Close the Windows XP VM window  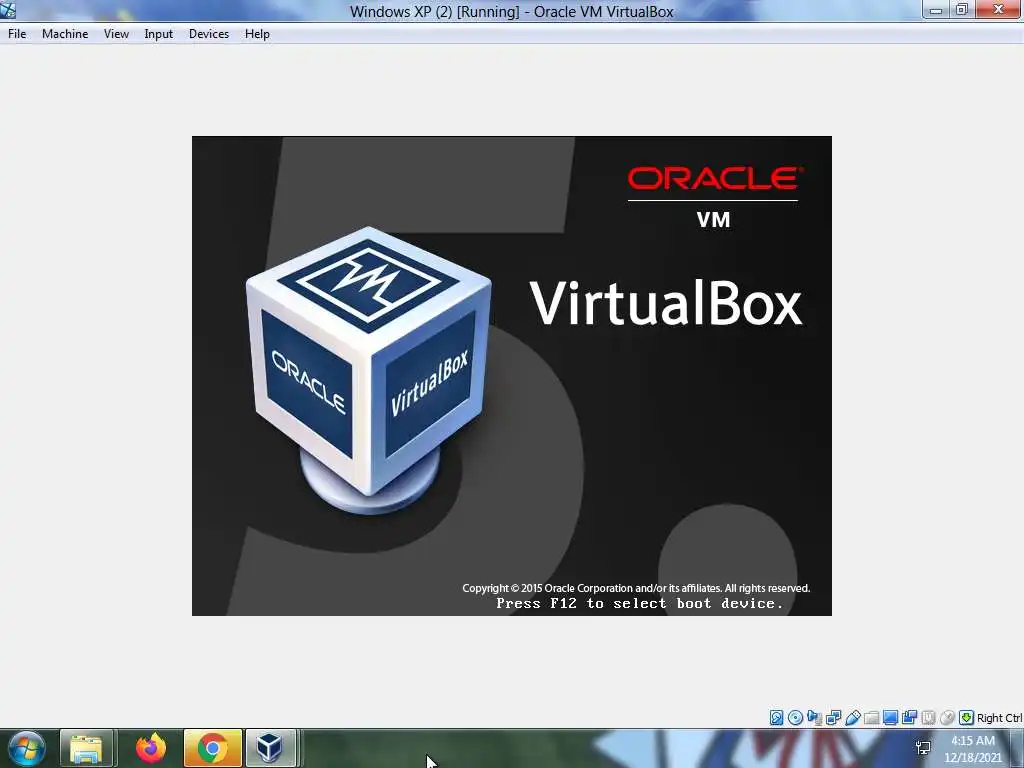coord(999,10)
